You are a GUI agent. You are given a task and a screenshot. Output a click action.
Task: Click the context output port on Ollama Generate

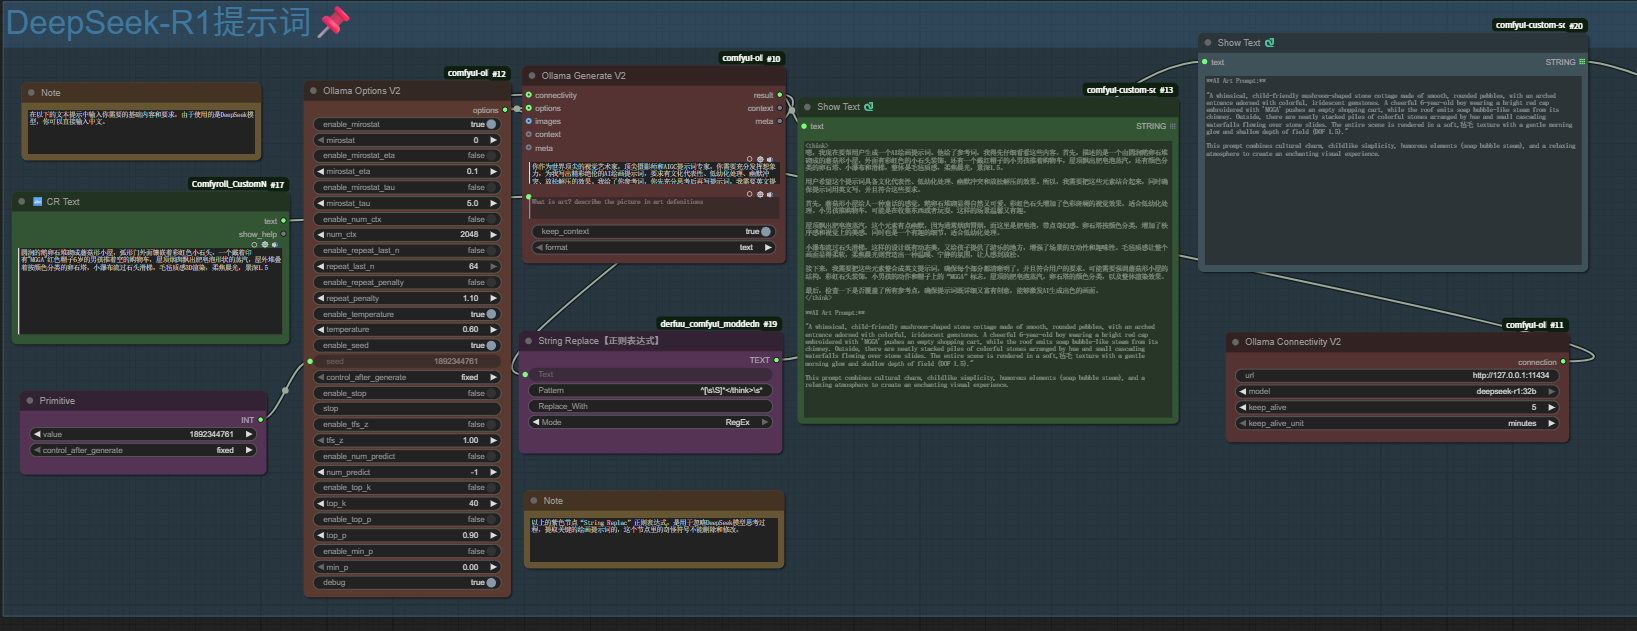pos(780,109)
